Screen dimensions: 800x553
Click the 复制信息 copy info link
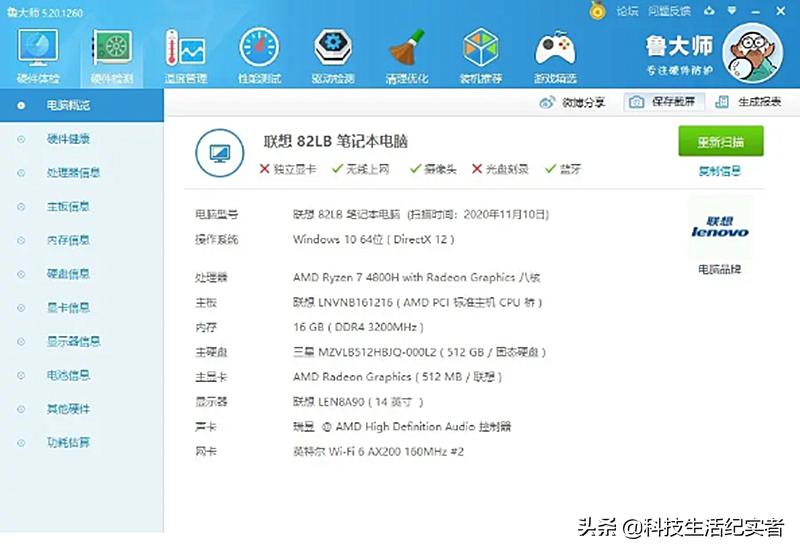pos(719,171)
